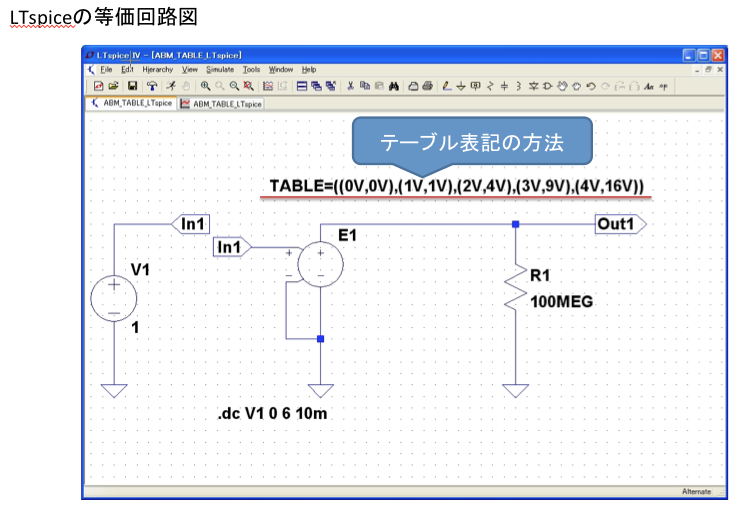
Task: Open the View menu
Action: 190,70
